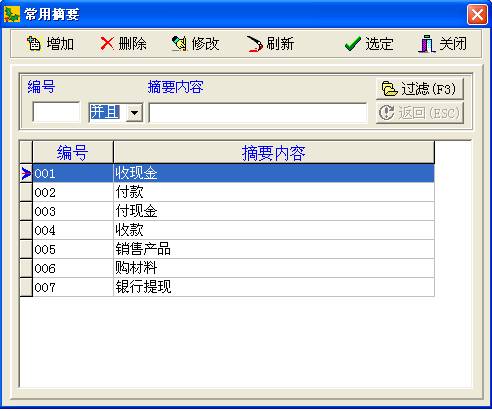Open the 并且 condition dropdown arrow
Viewport: 492px width, 411px height.
coord(134,113)
